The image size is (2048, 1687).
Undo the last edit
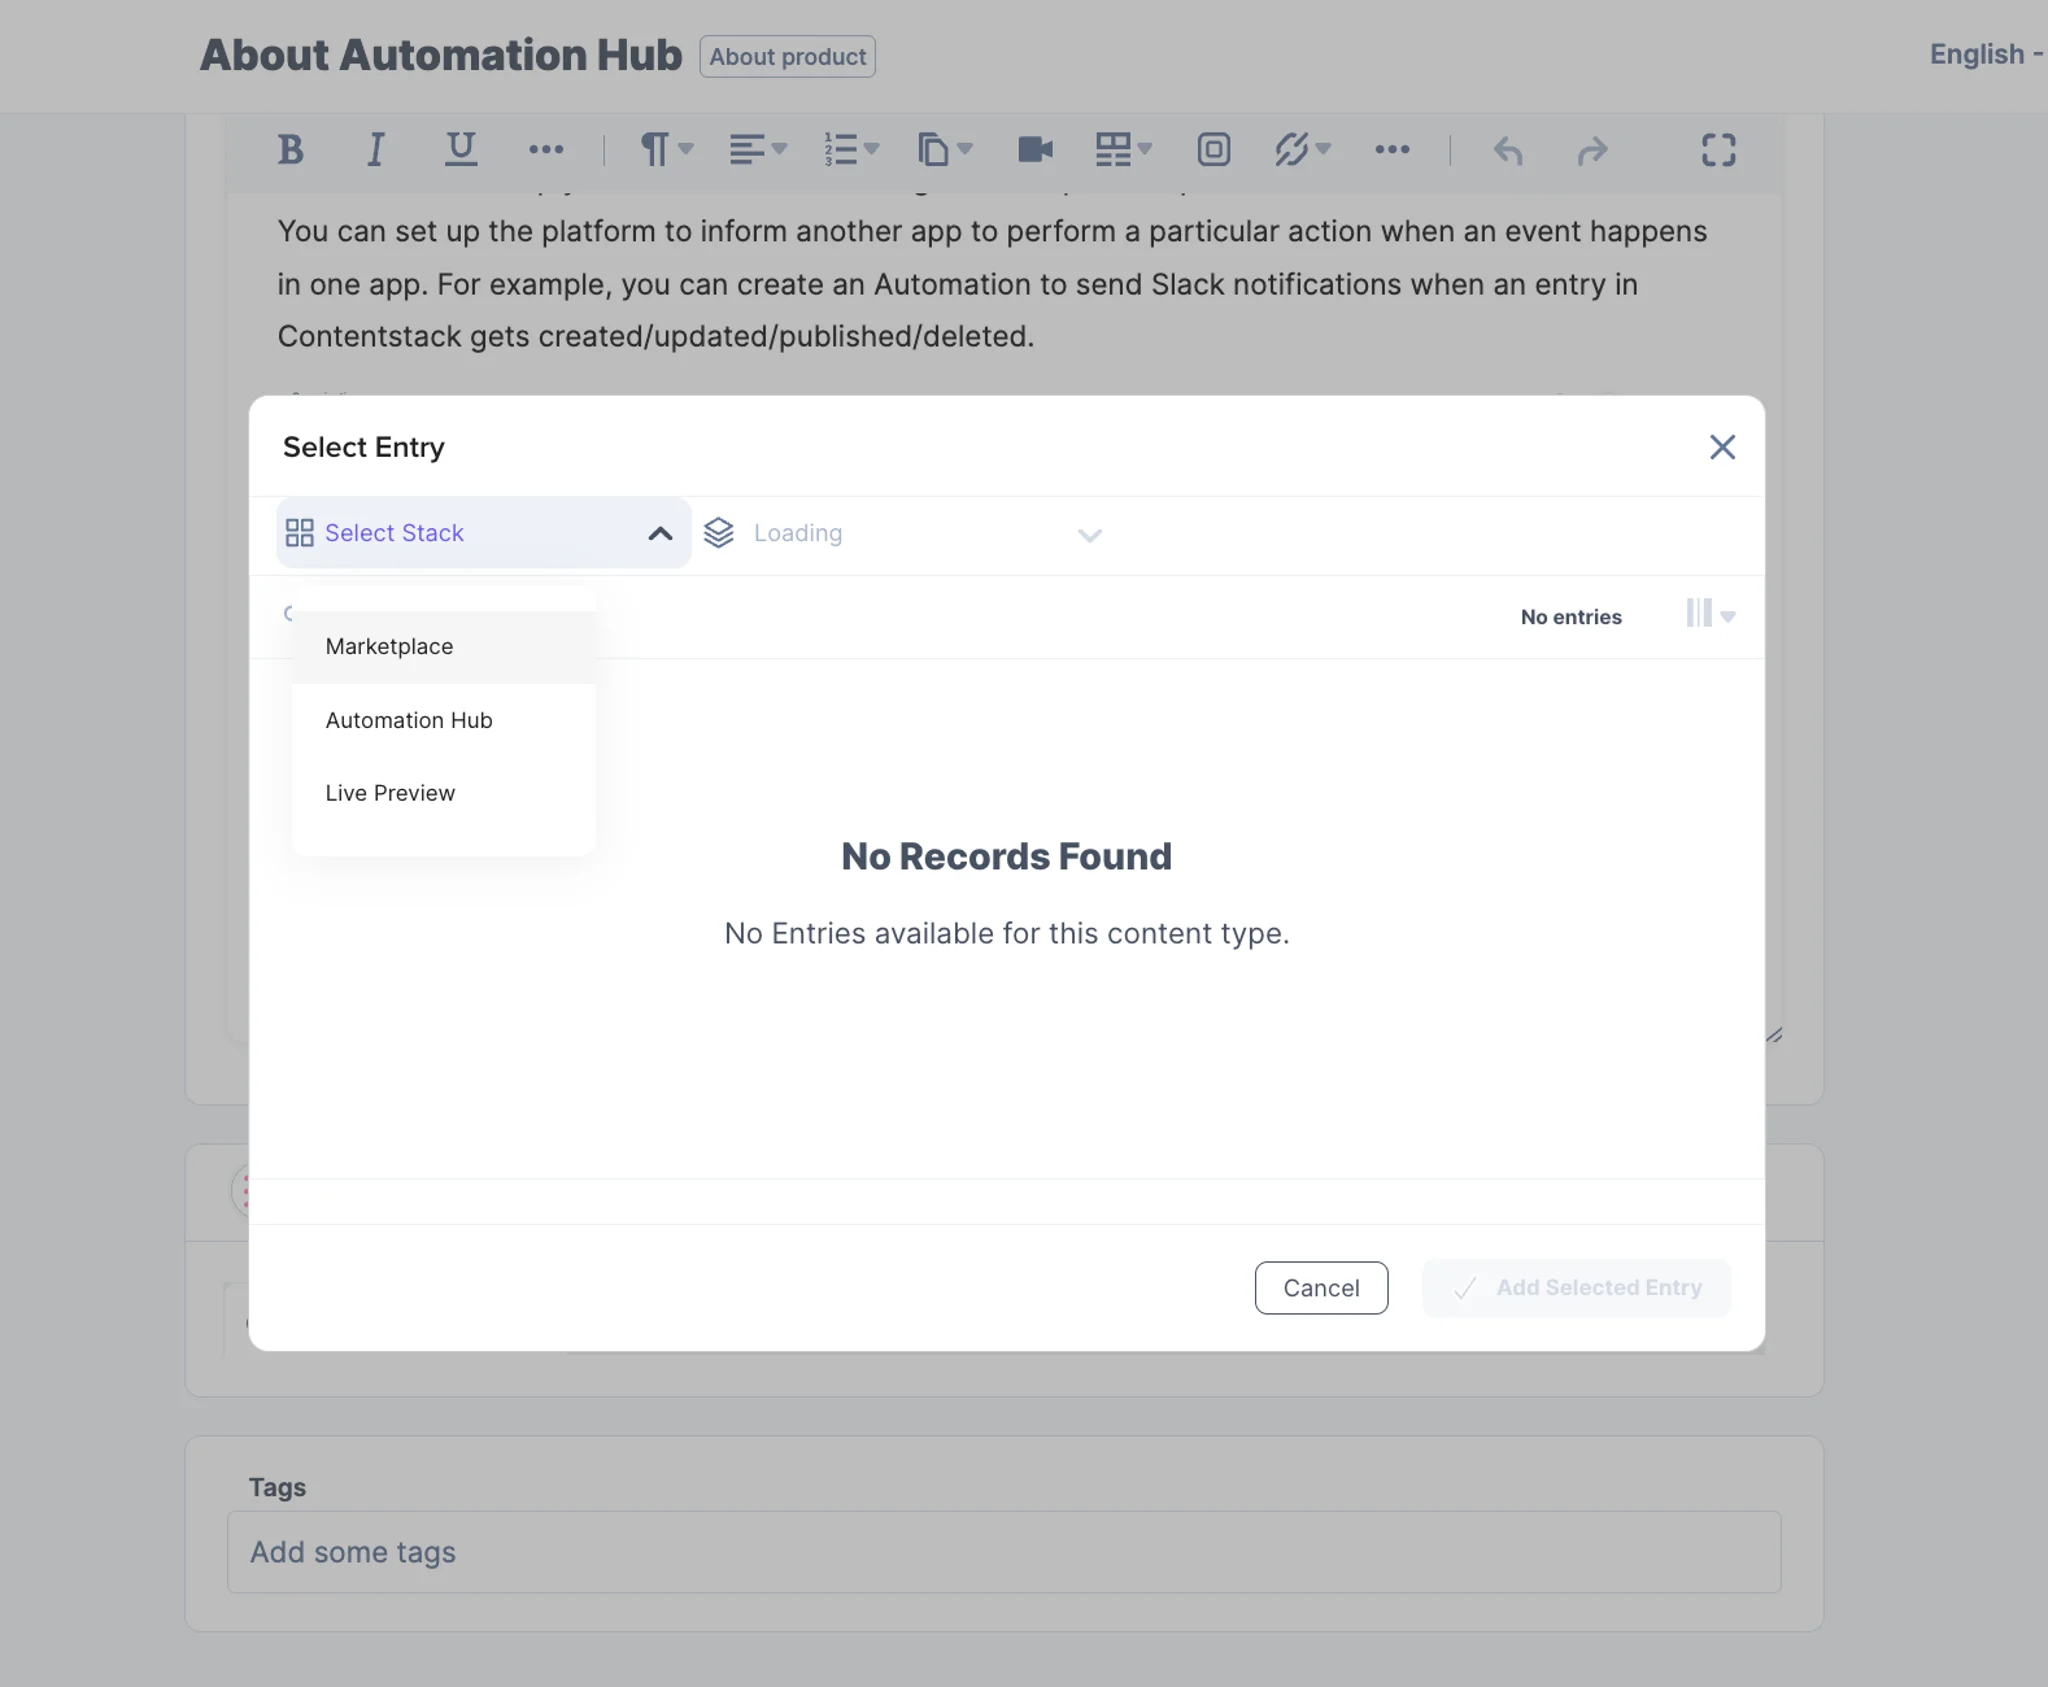click(x=1508, y=150)
